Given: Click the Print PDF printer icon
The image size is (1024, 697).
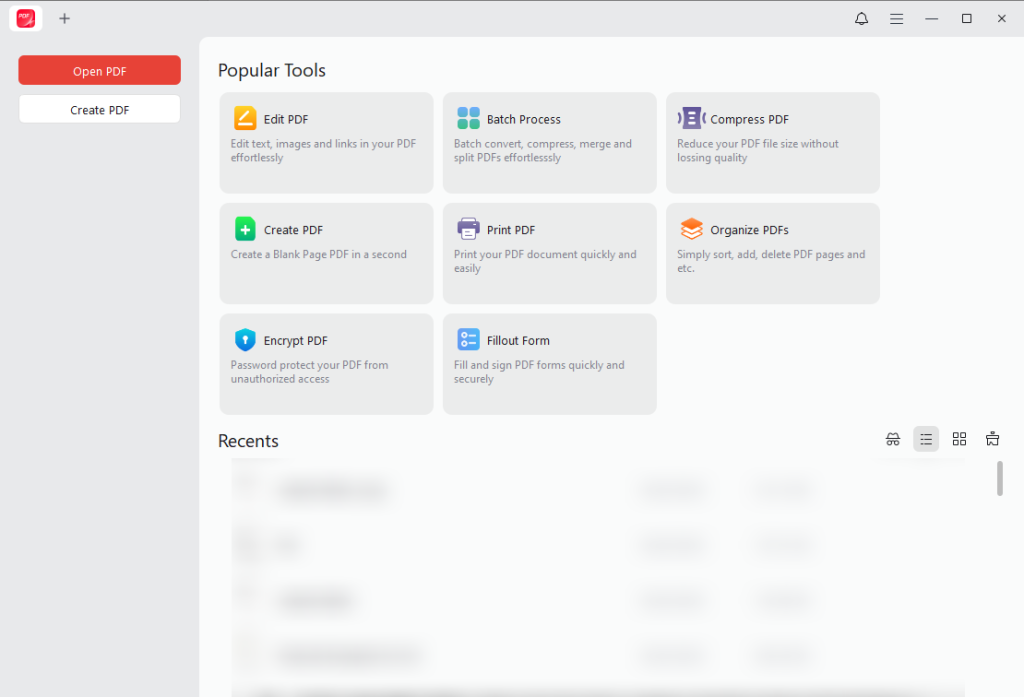Looking at the screenshot, I should pos(468,229).
